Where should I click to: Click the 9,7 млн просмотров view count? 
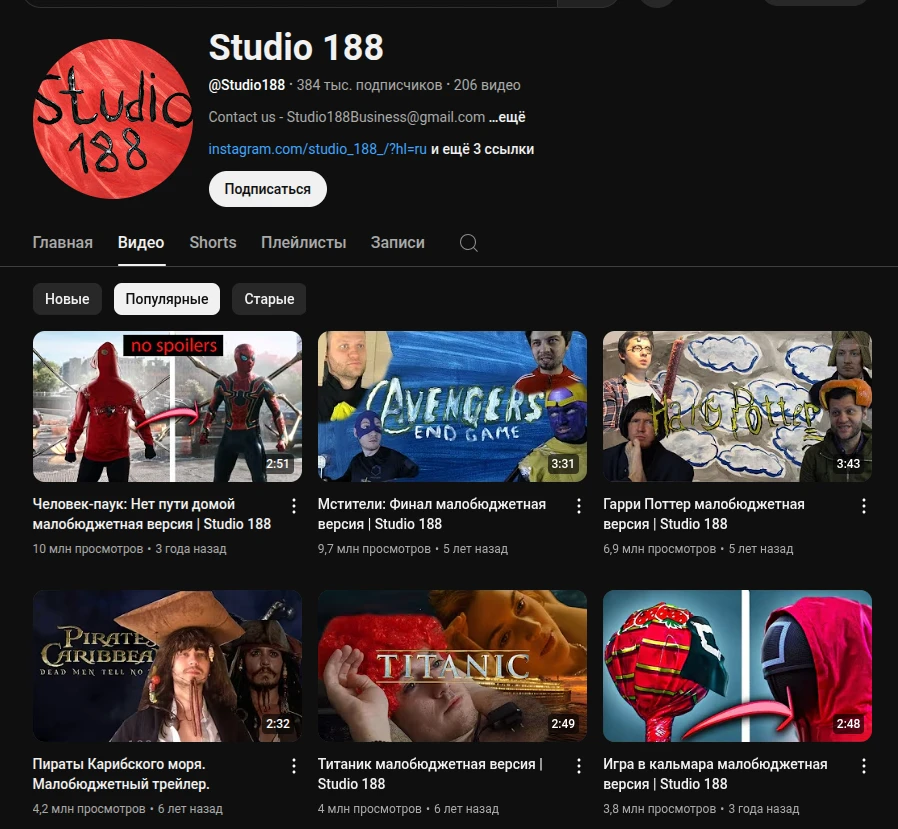(374, 548)
